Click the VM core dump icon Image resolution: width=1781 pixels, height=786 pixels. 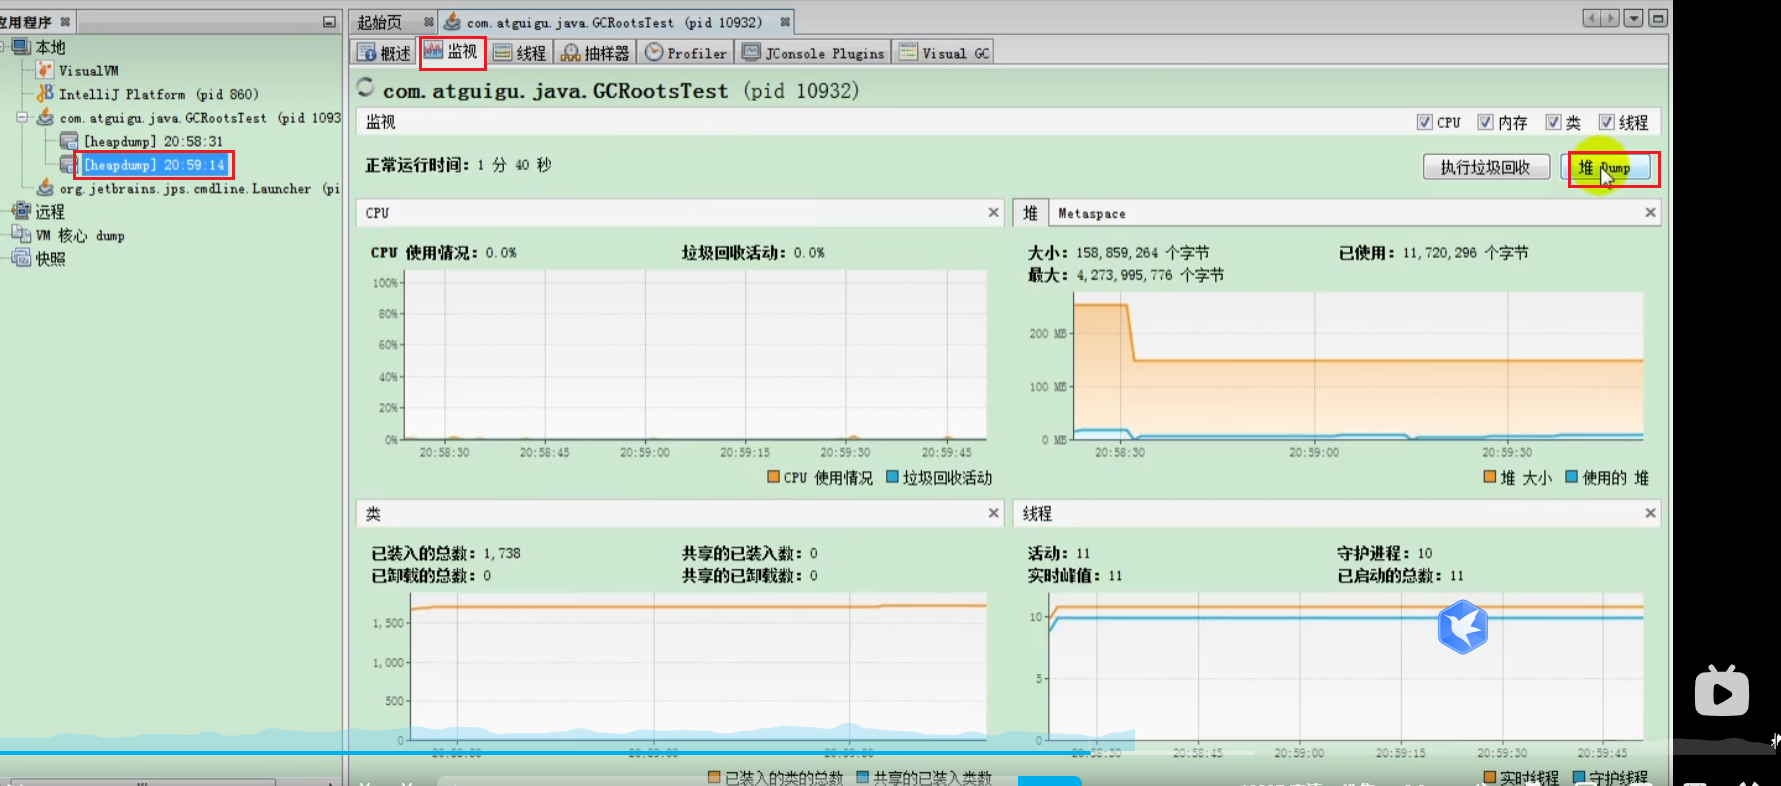21,234
